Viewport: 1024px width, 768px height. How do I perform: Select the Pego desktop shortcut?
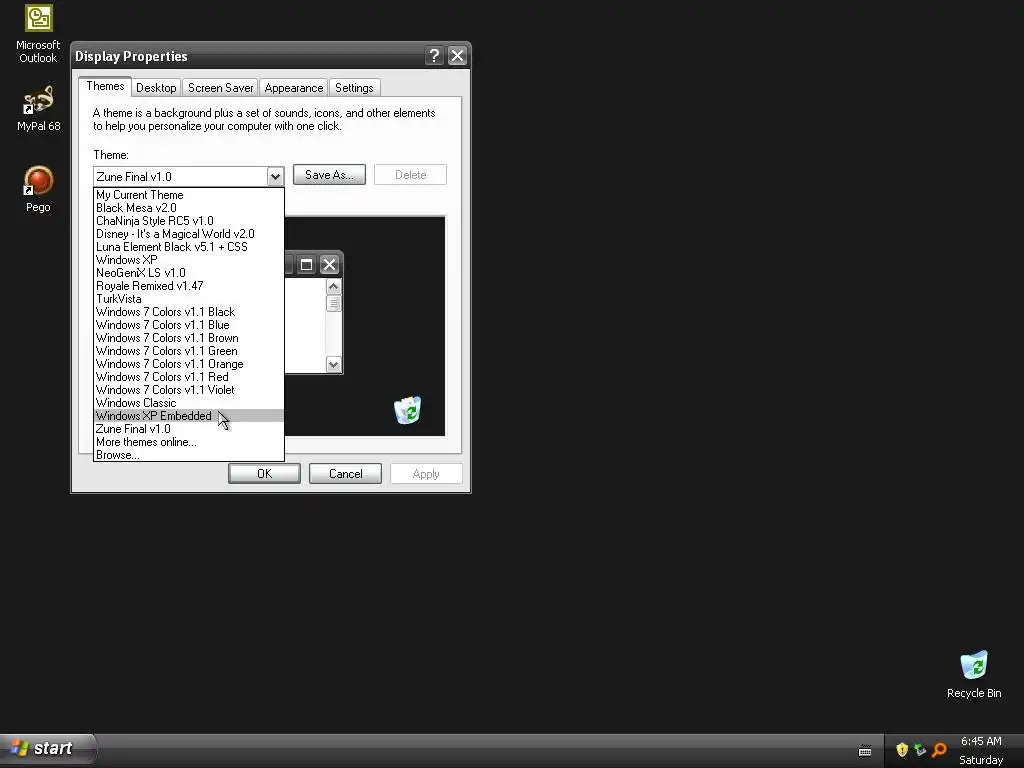click(38, 189)
